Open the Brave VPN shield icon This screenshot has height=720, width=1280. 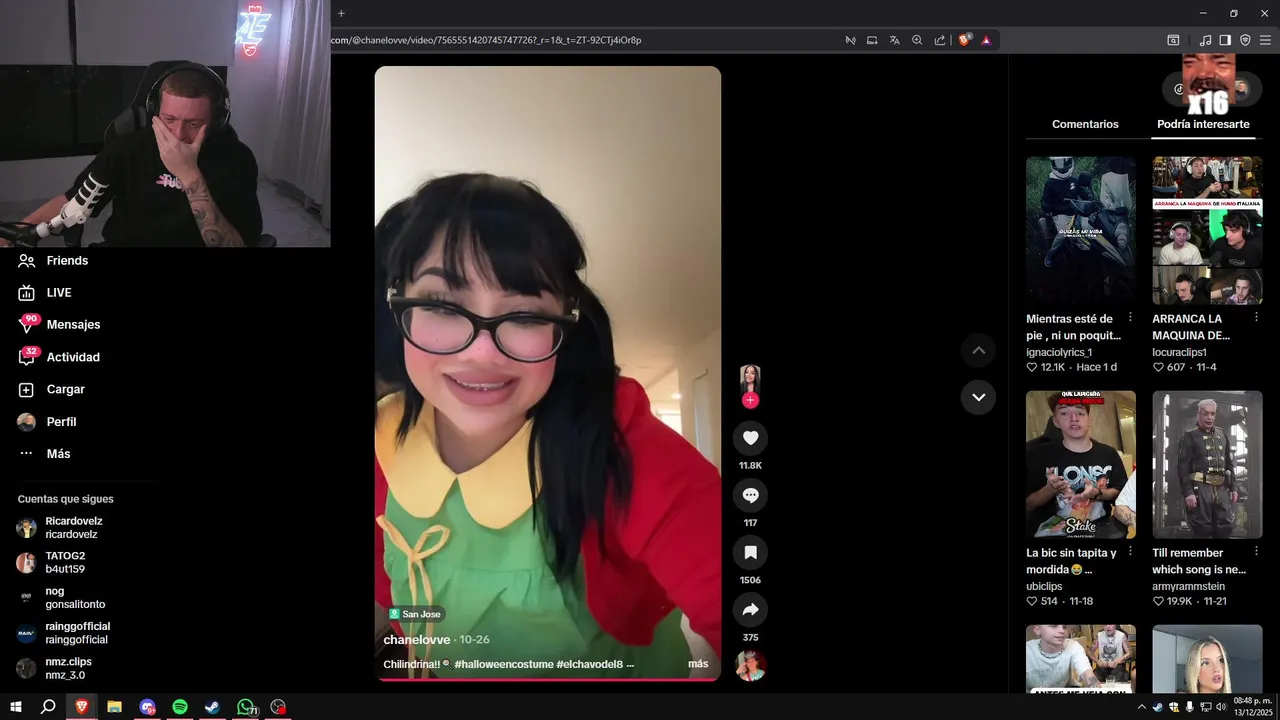pyautogui.click(x=1245, y=40)
